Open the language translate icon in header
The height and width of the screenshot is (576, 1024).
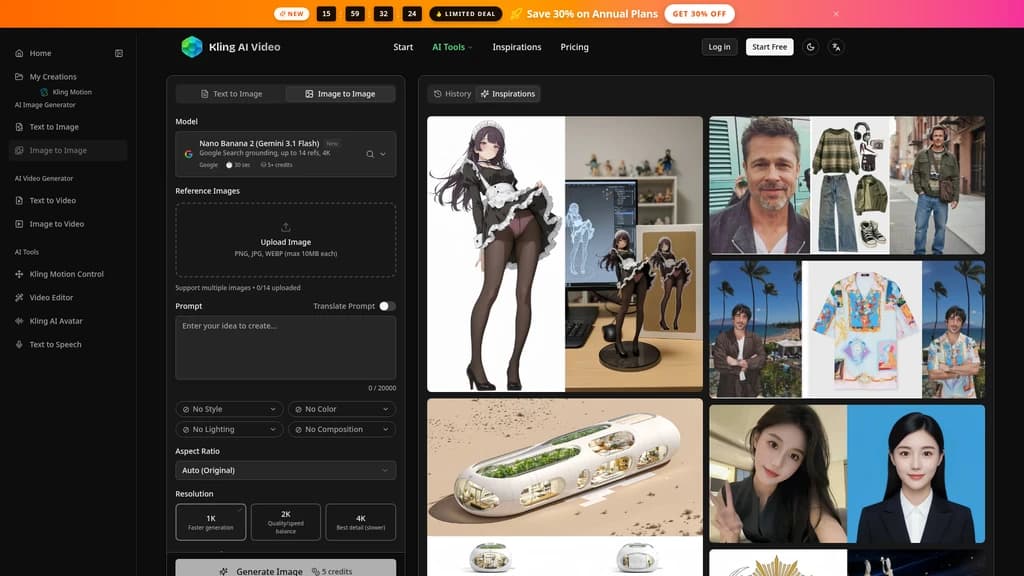pyautogui.click(x=836, y=47)
